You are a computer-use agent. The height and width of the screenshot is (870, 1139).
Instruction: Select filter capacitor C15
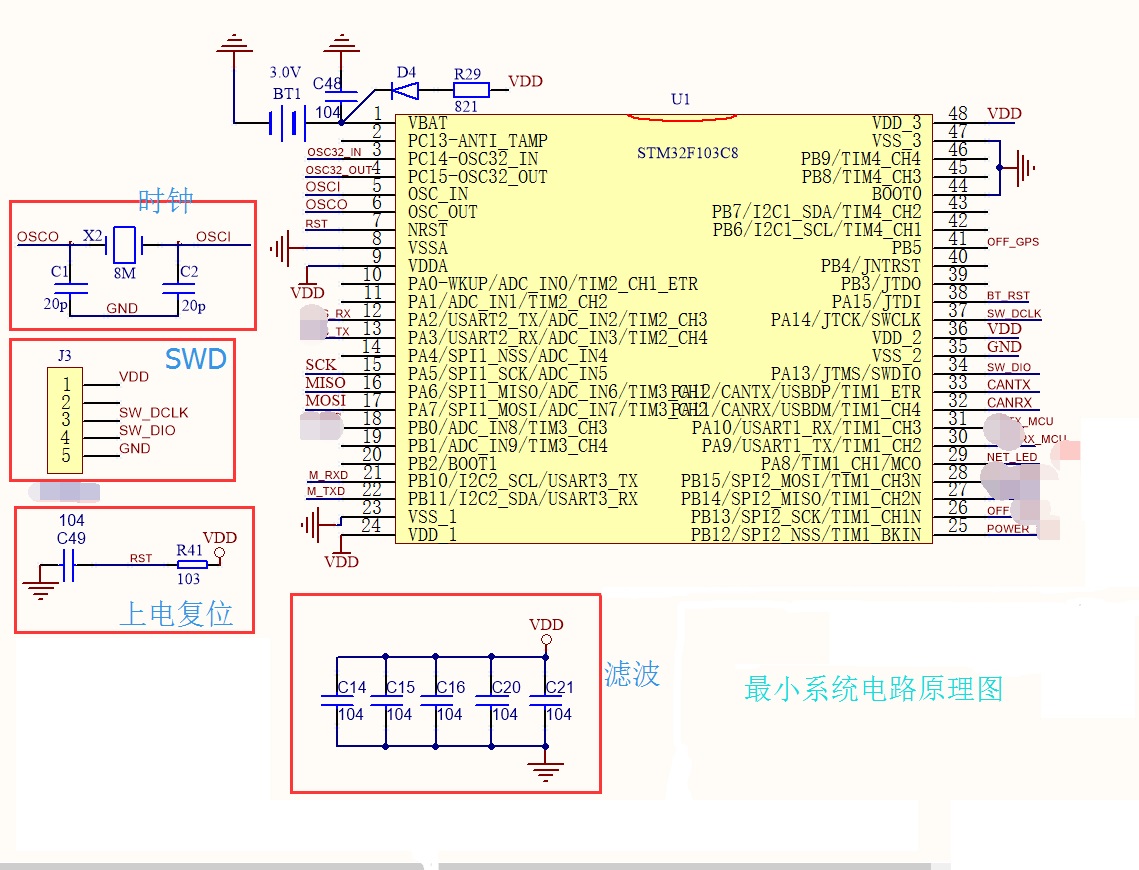coord(386,701)
